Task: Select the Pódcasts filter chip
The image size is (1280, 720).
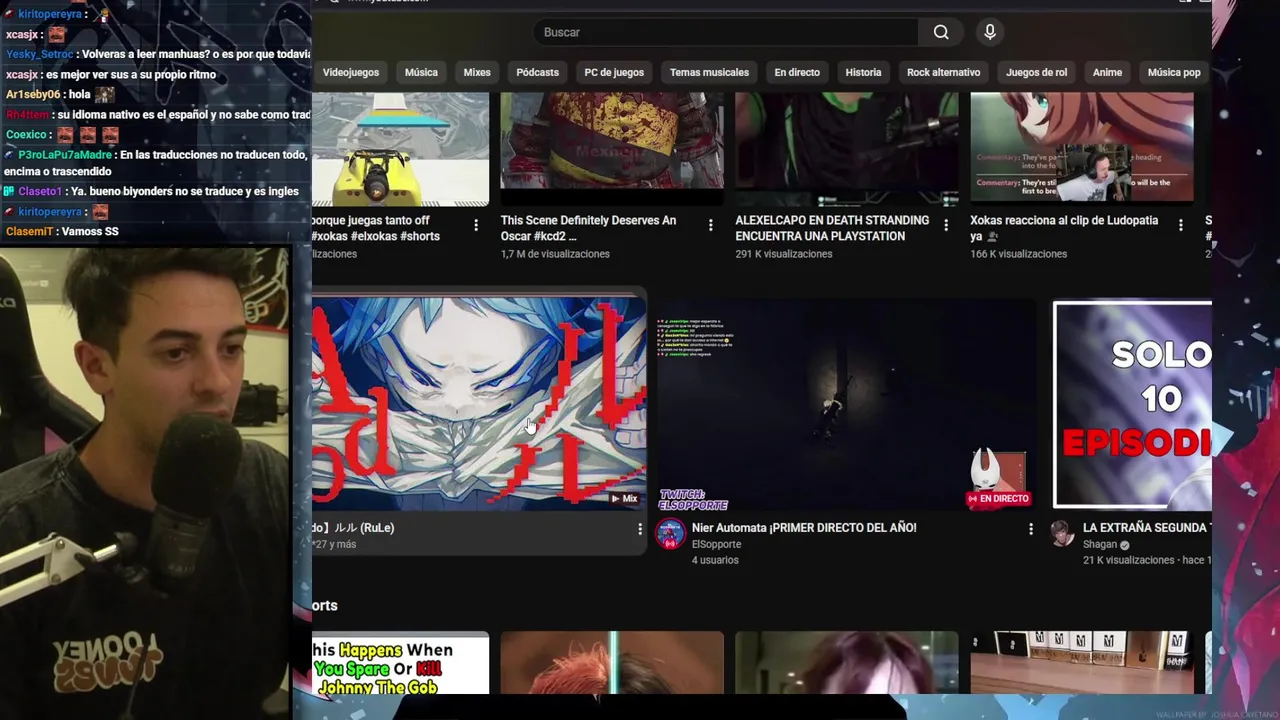Action: tap(537, 72)
